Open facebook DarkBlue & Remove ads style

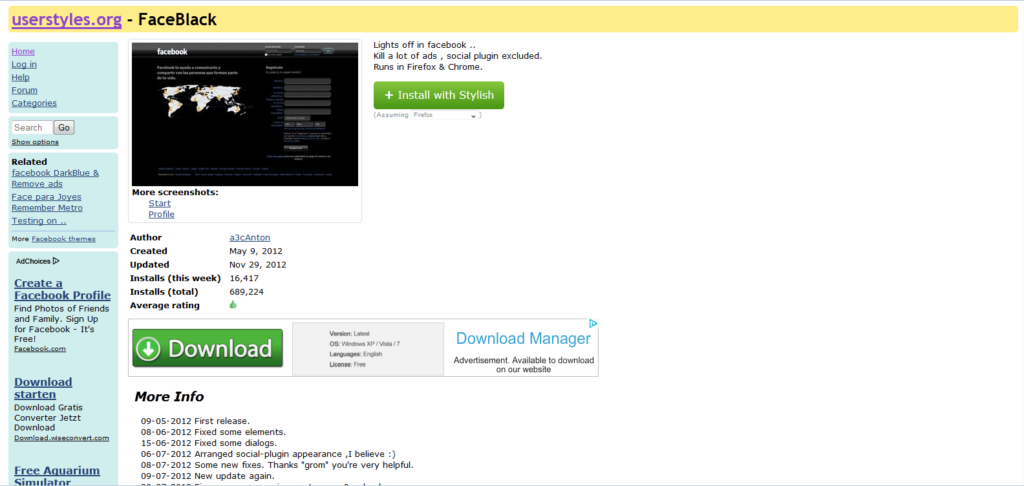point(56,178)
